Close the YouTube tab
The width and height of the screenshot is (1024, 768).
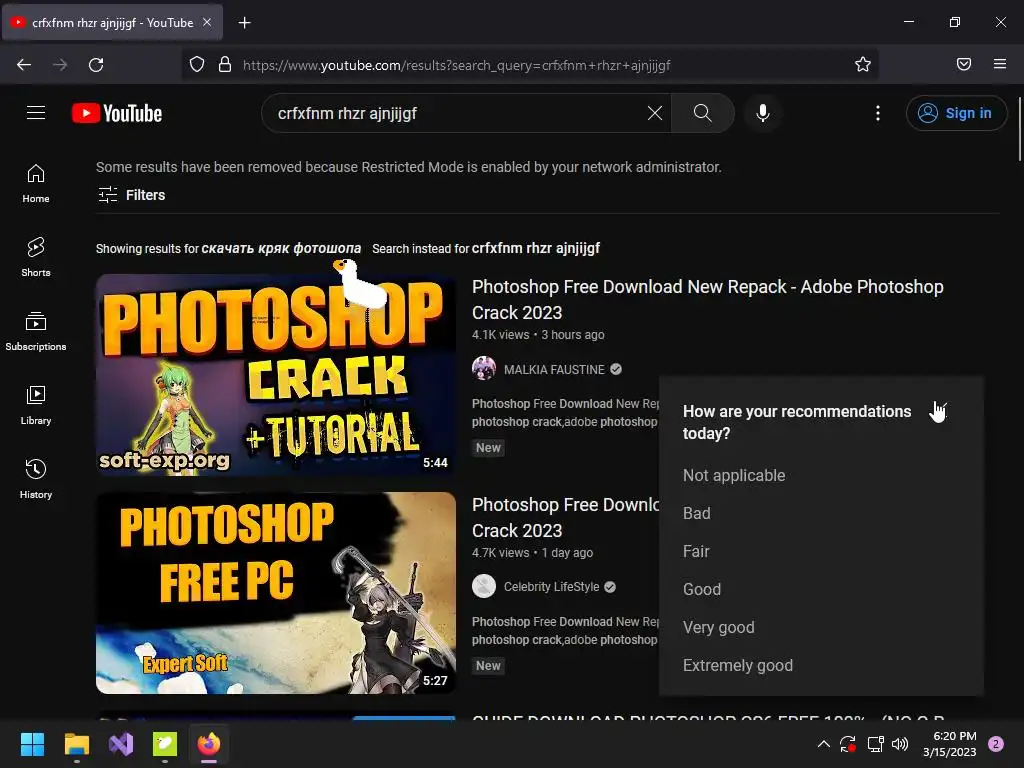pos(207,22)
